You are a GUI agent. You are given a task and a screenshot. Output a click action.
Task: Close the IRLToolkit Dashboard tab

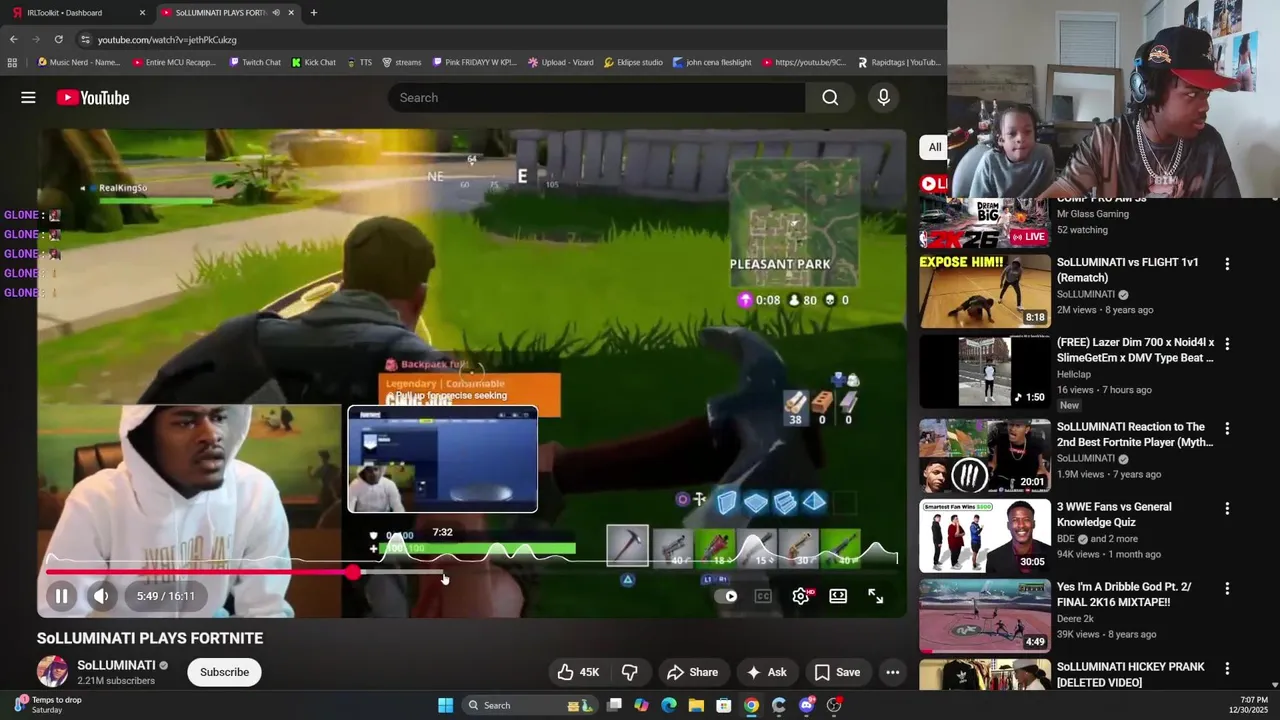tap(142, 13)
